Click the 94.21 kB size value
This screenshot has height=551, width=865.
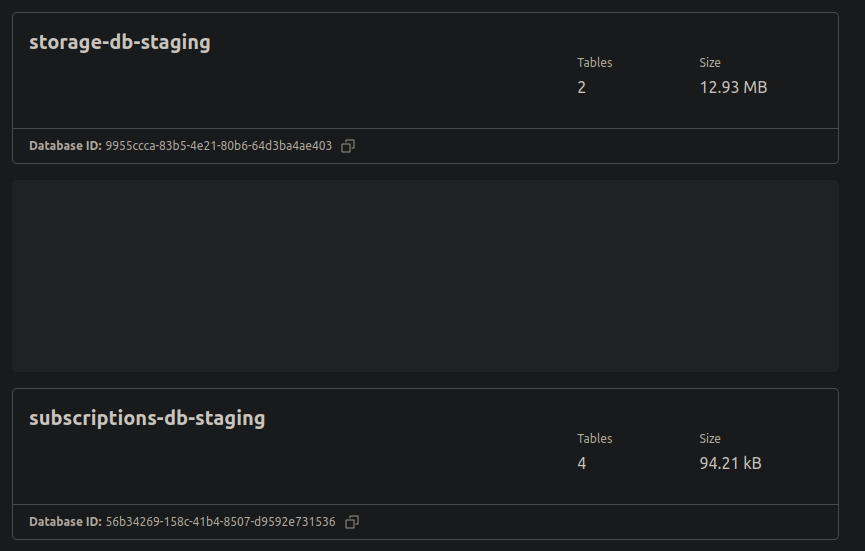coord(730,464)
